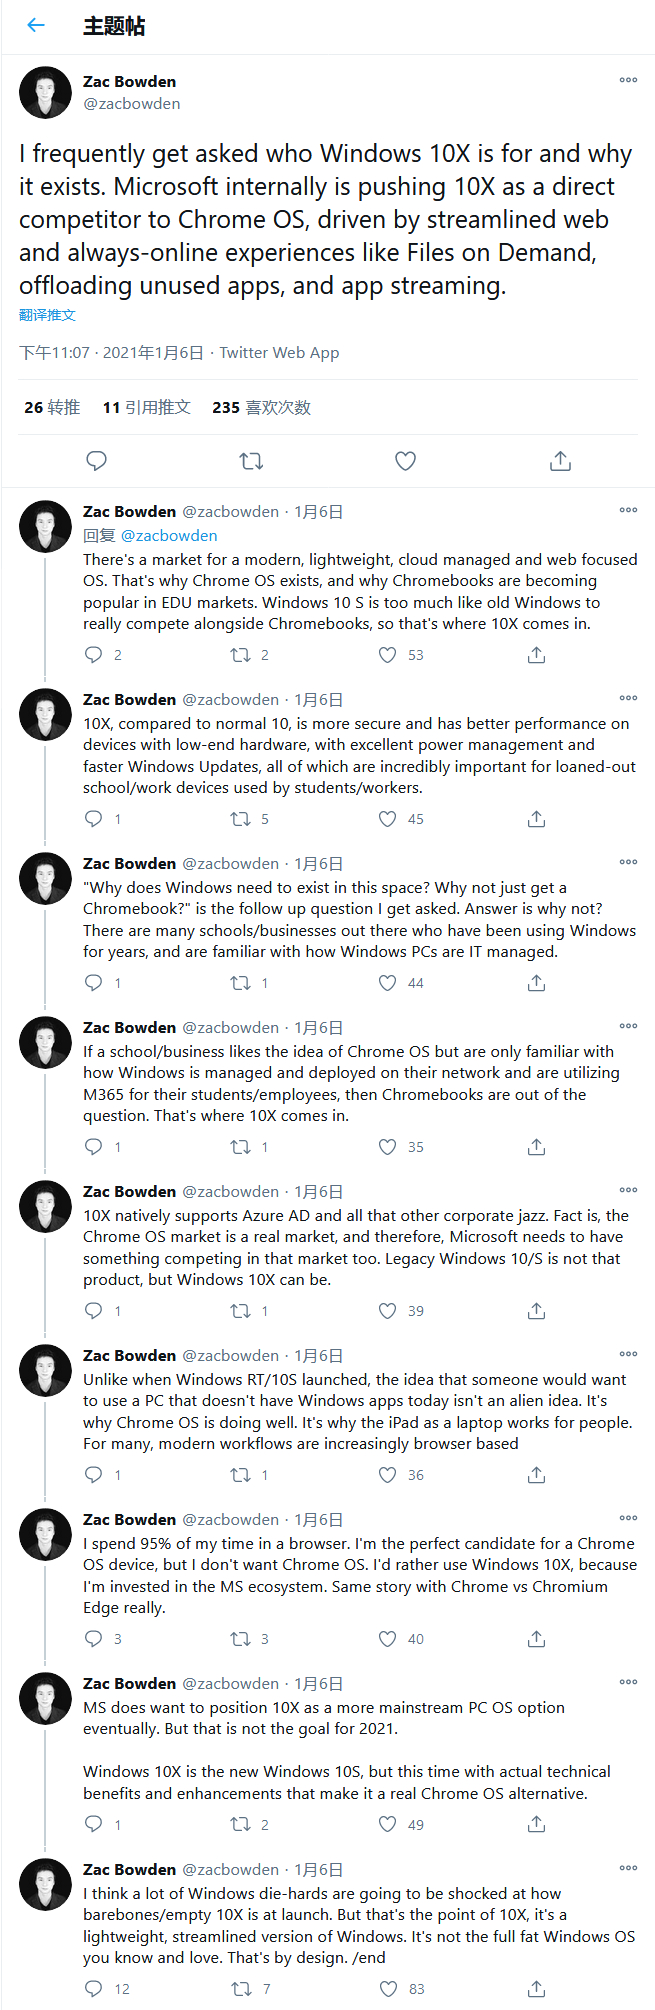The width and height of the screenshot is (655, 2010).
Task: View the 11 引用推文 quote tweets
Action: (x=146, y=407)
